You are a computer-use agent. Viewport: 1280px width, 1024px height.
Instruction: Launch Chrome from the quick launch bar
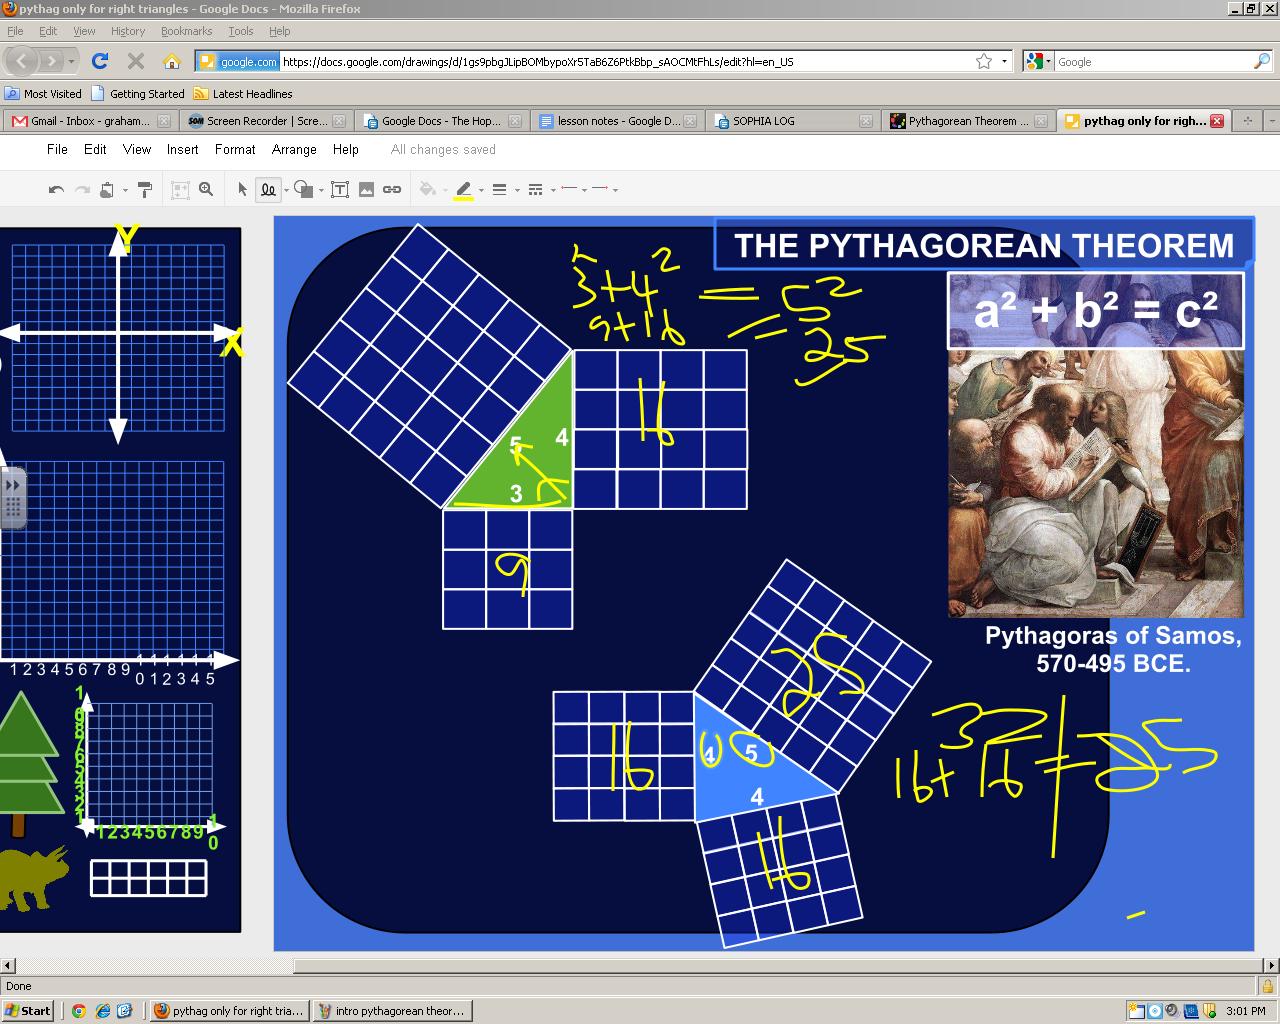click(79, 1010)
